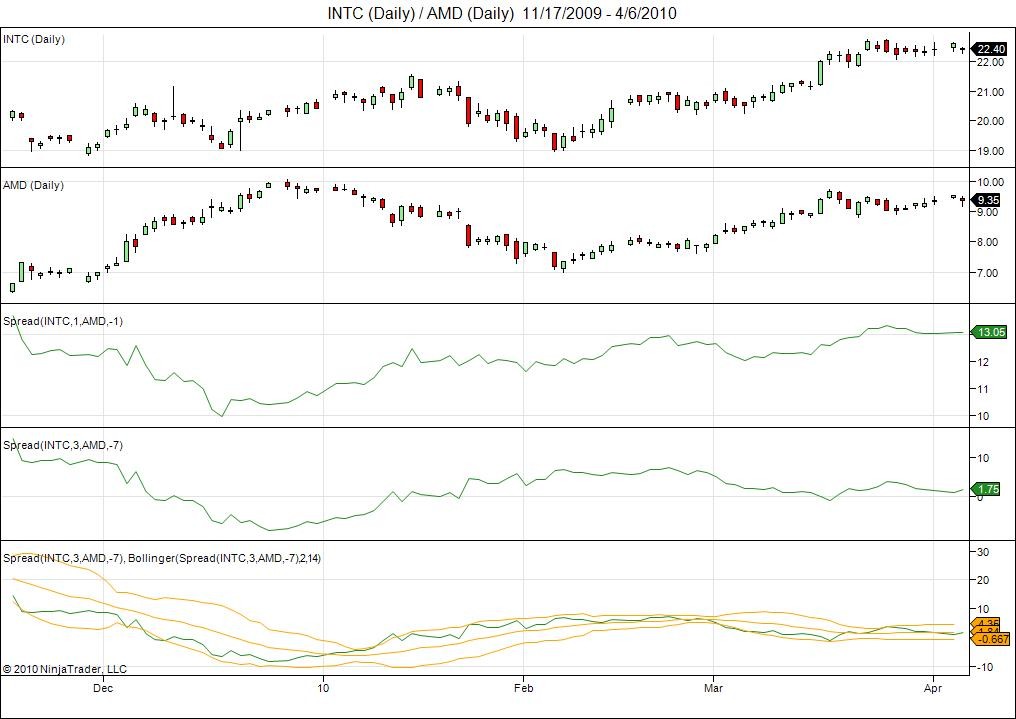Click the Spread(INTC,3,AMD,-7) indicator label in fourth panel
Image resolution: width=1016 pixels, height=719 pixels.
point(63,446)
